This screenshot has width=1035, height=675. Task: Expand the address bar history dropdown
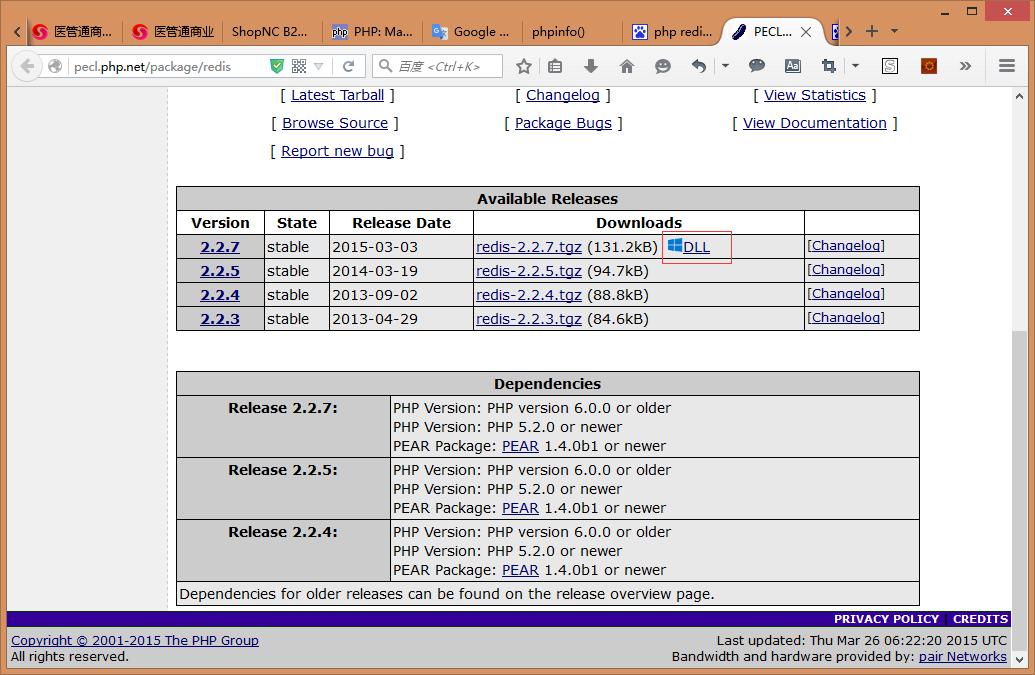pyautogui.click(x=319, y=66)
